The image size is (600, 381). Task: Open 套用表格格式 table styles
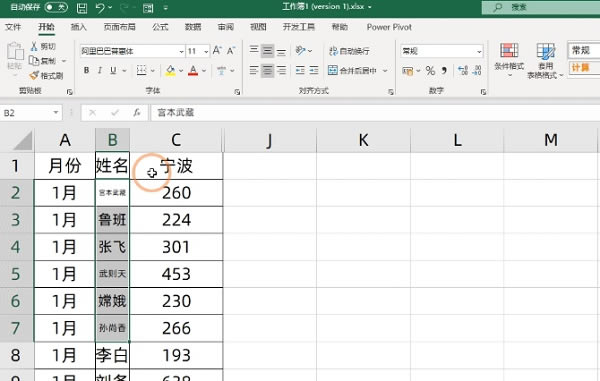tap(545, 60)
